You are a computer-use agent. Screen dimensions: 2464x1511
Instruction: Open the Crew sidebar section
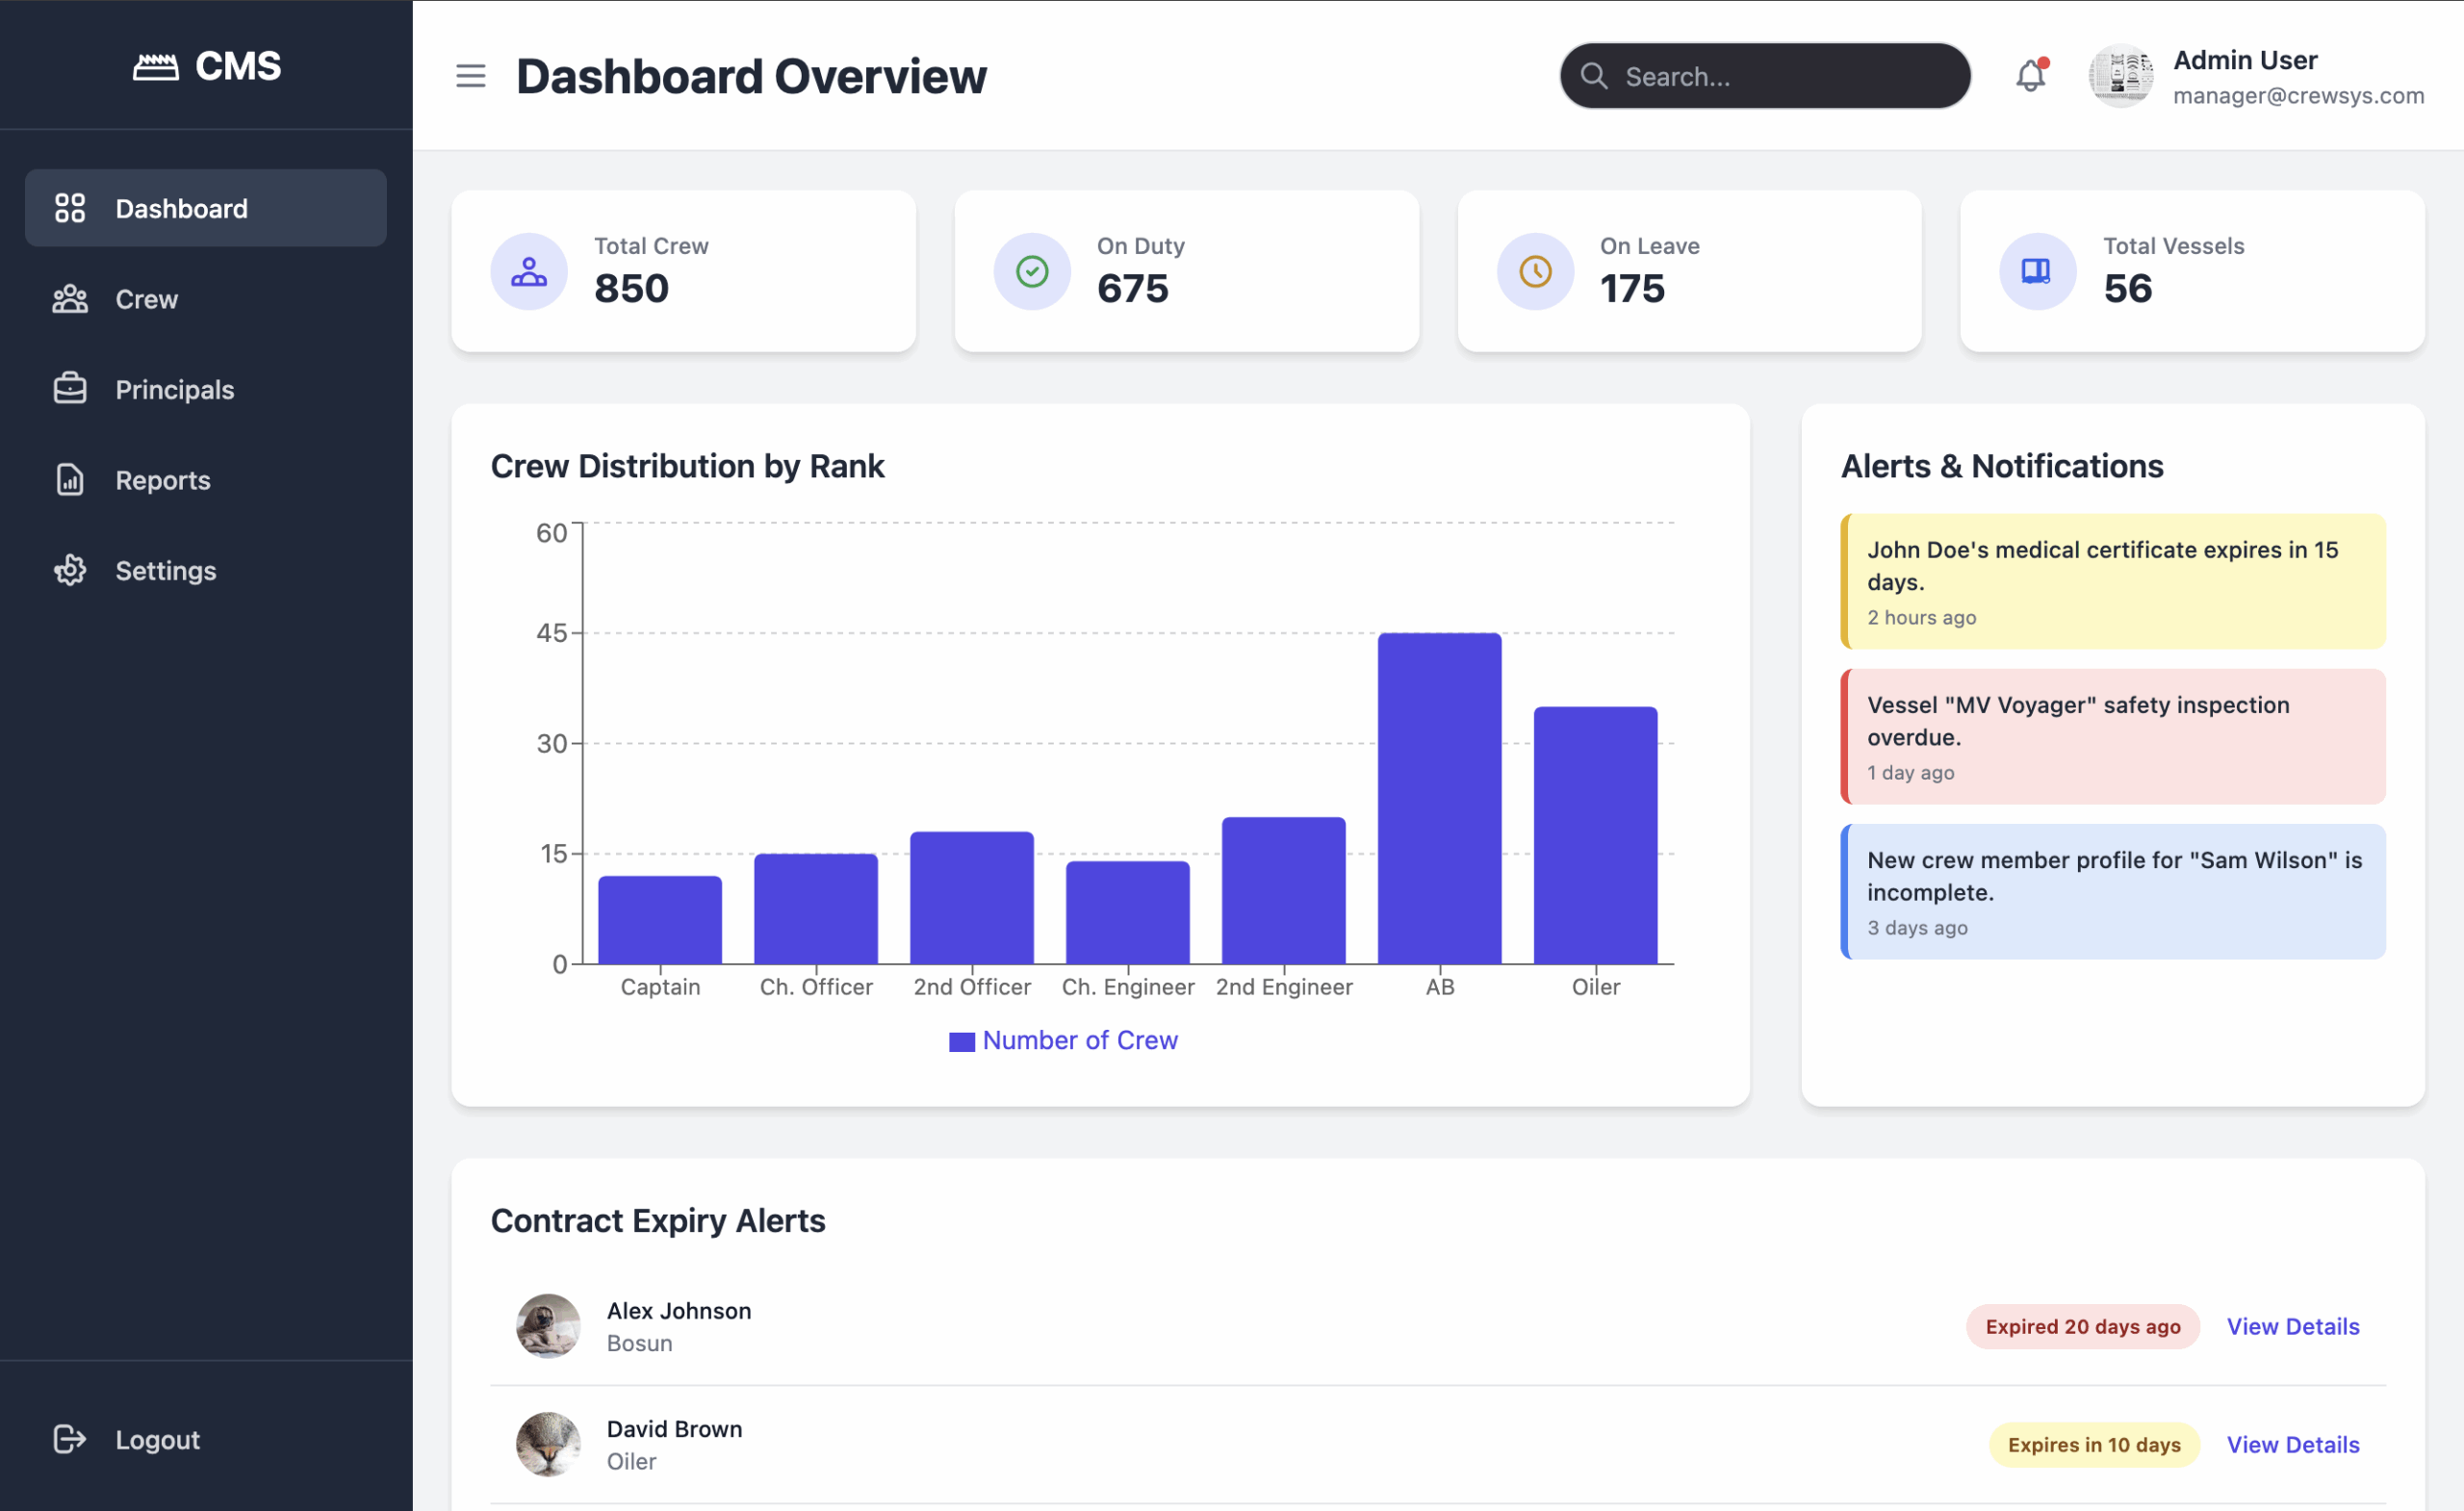pos(146,299)
